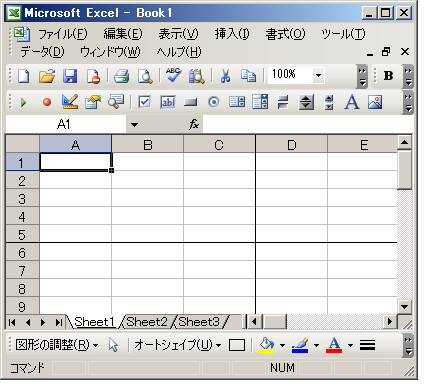
Task: Open the 挿入(I) menu
Action: 232,34
